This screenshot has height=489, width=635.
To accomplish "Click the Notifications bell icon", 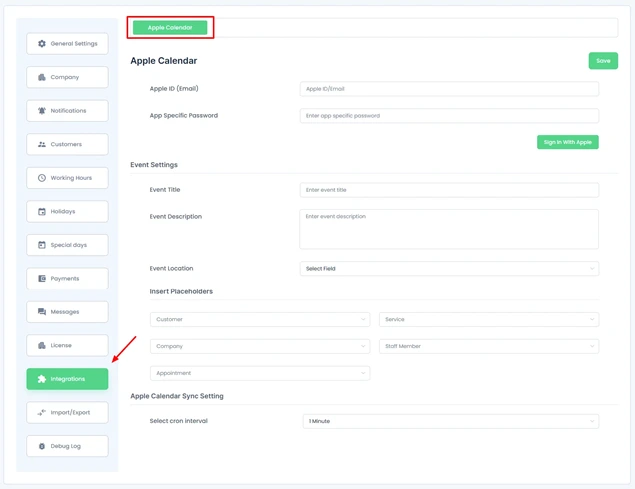I will click(42, 111).
